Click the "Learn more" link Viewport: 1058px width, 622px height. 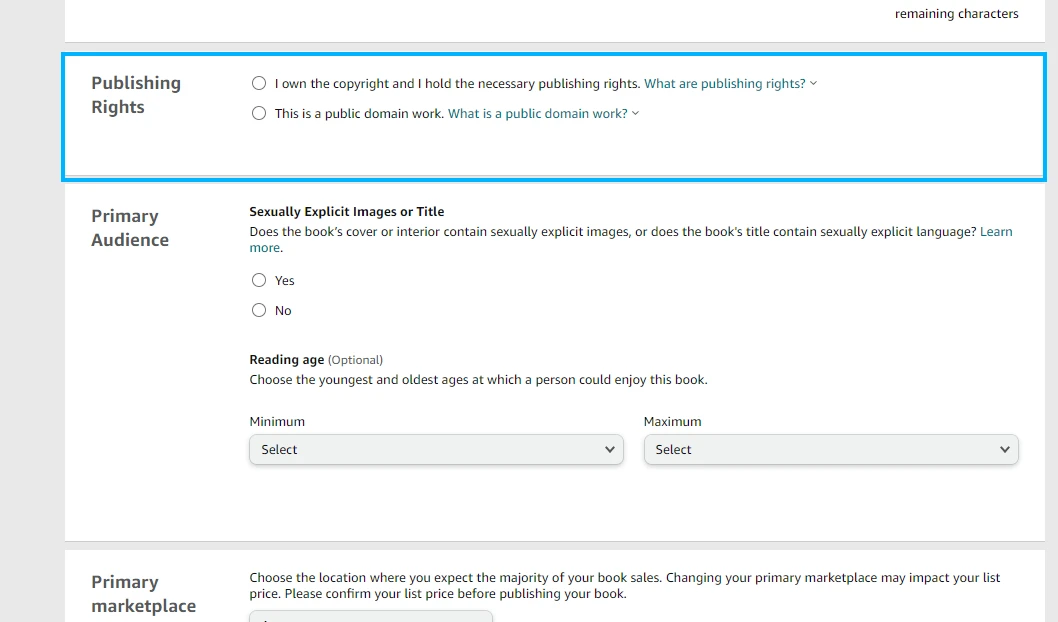(996, 231)
